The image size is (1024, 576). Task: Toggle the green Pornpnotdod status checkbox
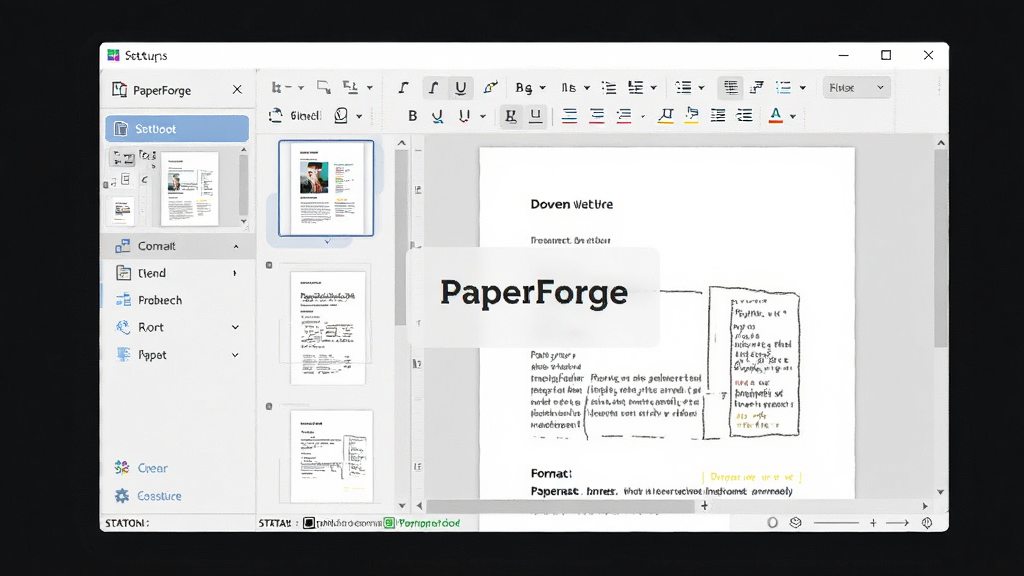pyautogui.click(x=389, y=522)
